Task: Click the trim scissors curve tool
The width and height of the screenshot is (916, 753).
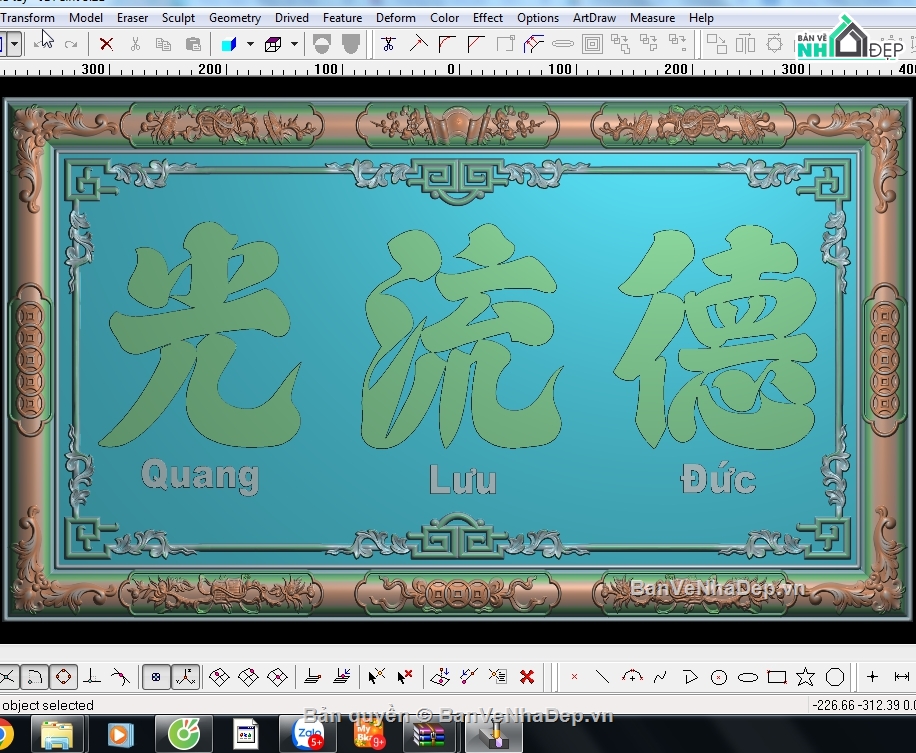Action: [x=388, y=44]
